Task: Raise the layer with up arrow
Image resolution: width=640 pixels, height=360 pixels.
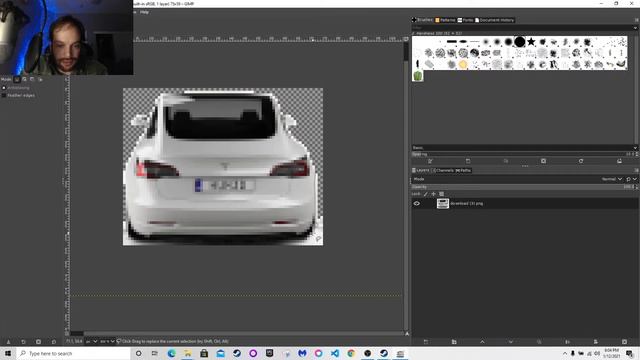Action: point(482,342)
